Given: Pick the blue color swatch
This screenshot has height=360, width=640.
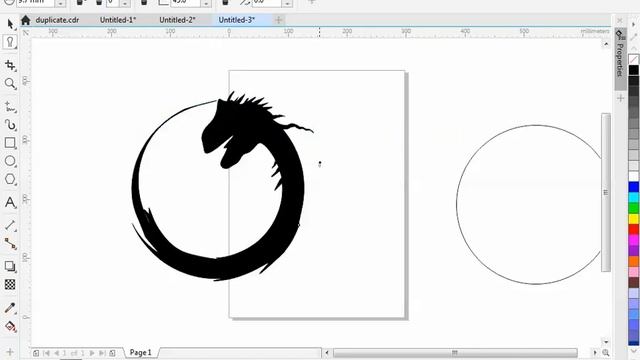Looking at the screenshot, I should point(634,187).
